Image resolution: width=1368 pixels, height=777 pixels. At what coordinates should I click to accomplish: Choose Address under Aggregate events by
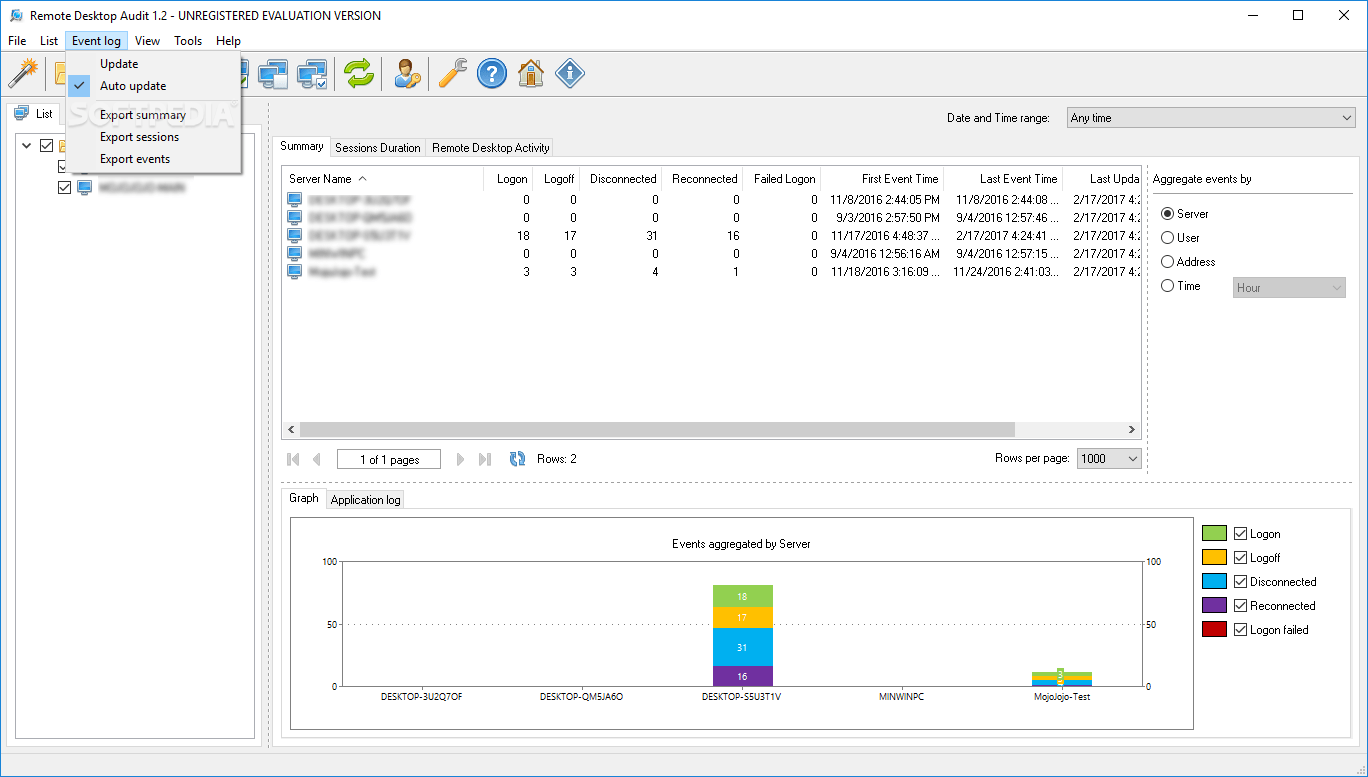tap(1167, 261)
